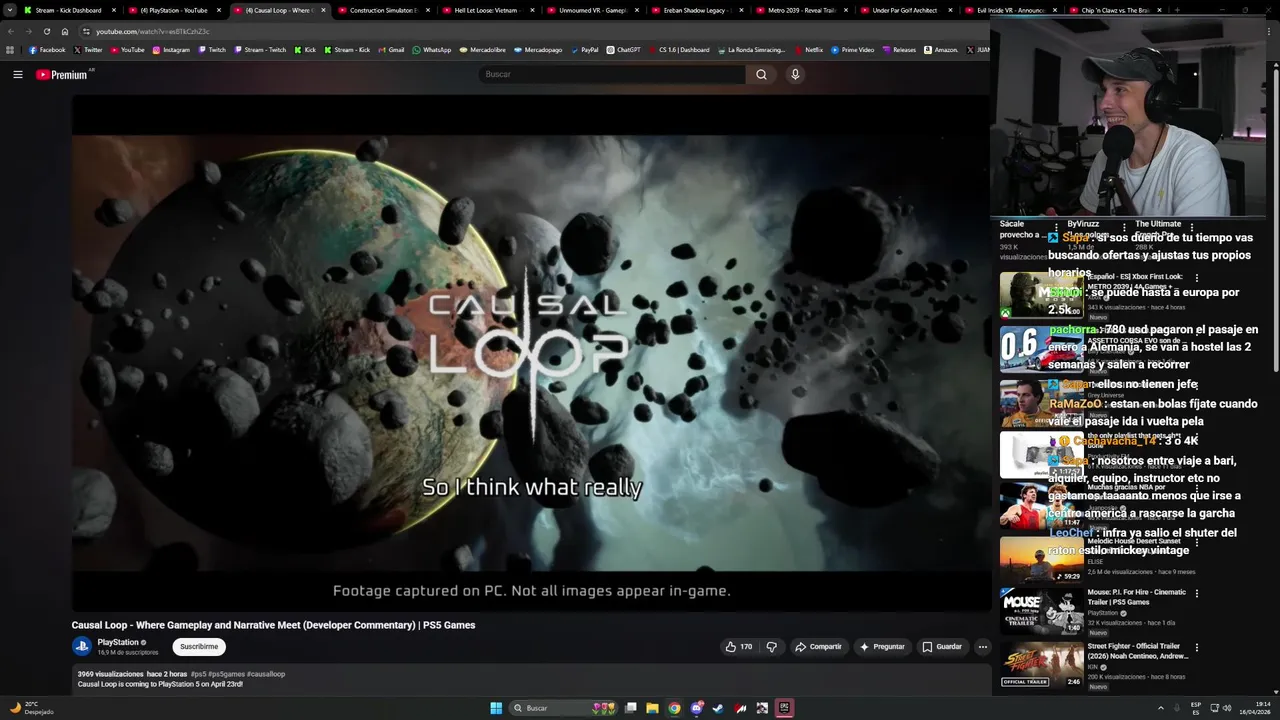Open the Twitch bookmark
This screenshot has height=720, width=1280.
coord(212,49)
